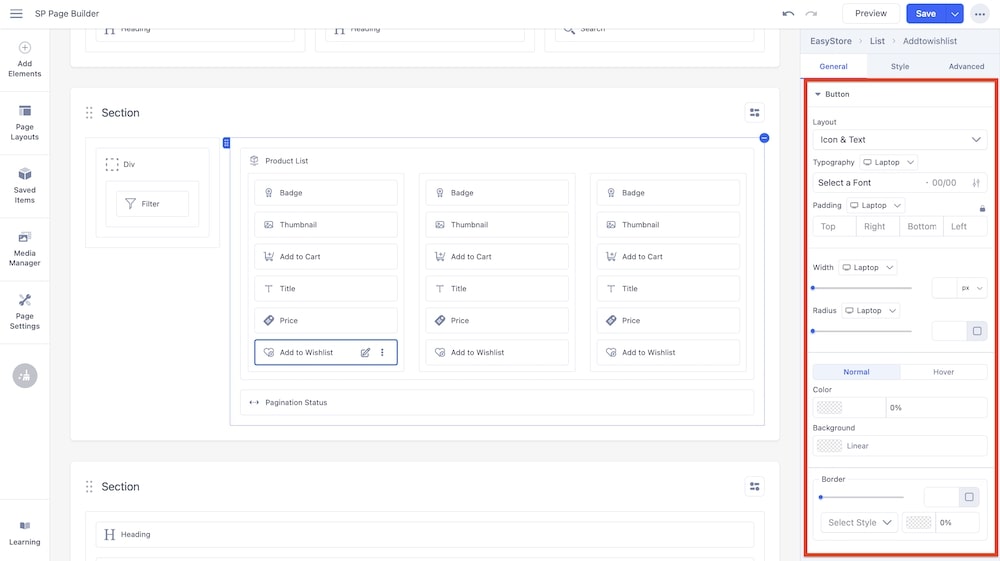Open Page Settings in the sidebar
1000x561 pixels.
click(x=25, y=311)
